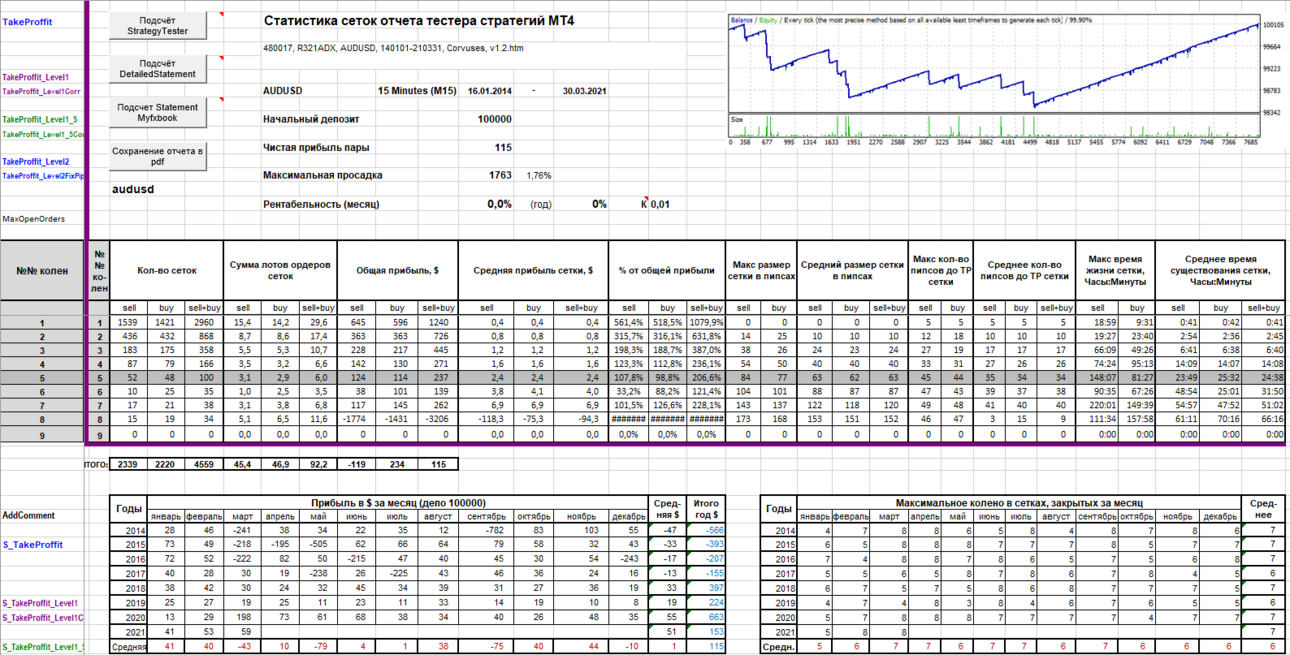Image resolution: width=1290 pixels, height=655 pixels.
Task: Select the file name cell 480017, R321ADX
Action: (393, 48)
